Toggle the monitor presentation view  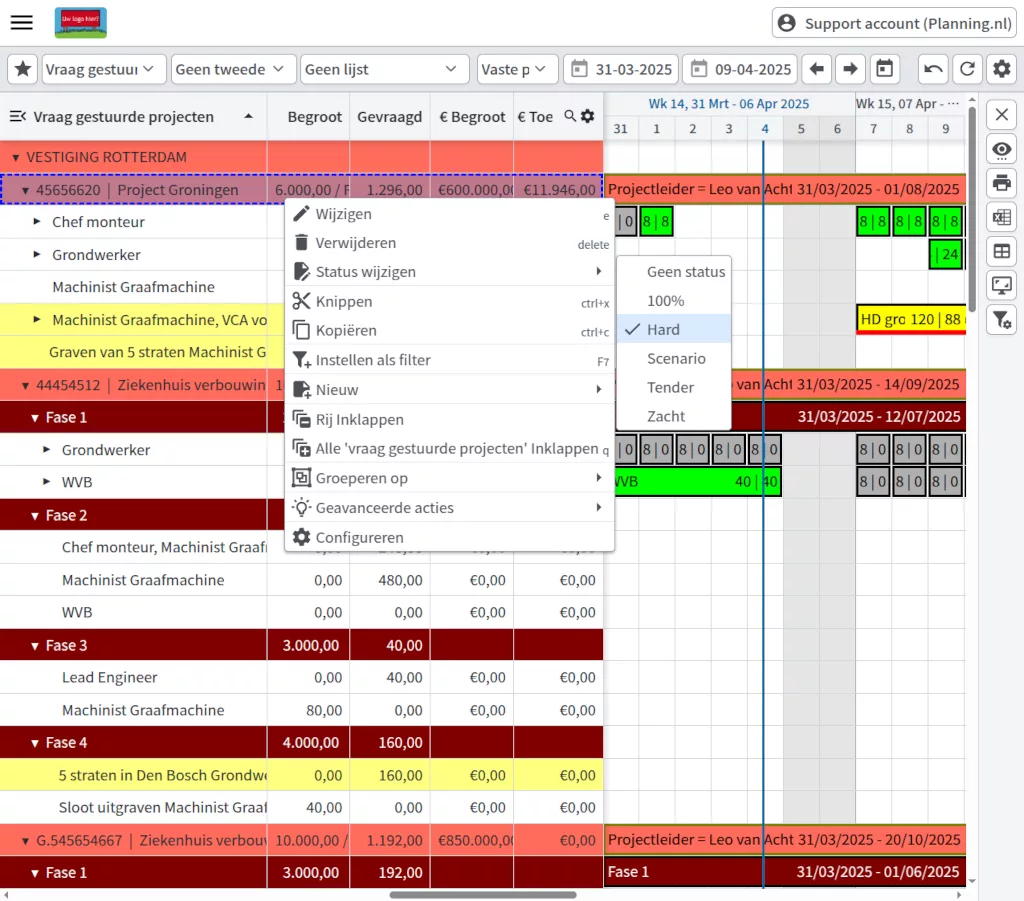1001,286
